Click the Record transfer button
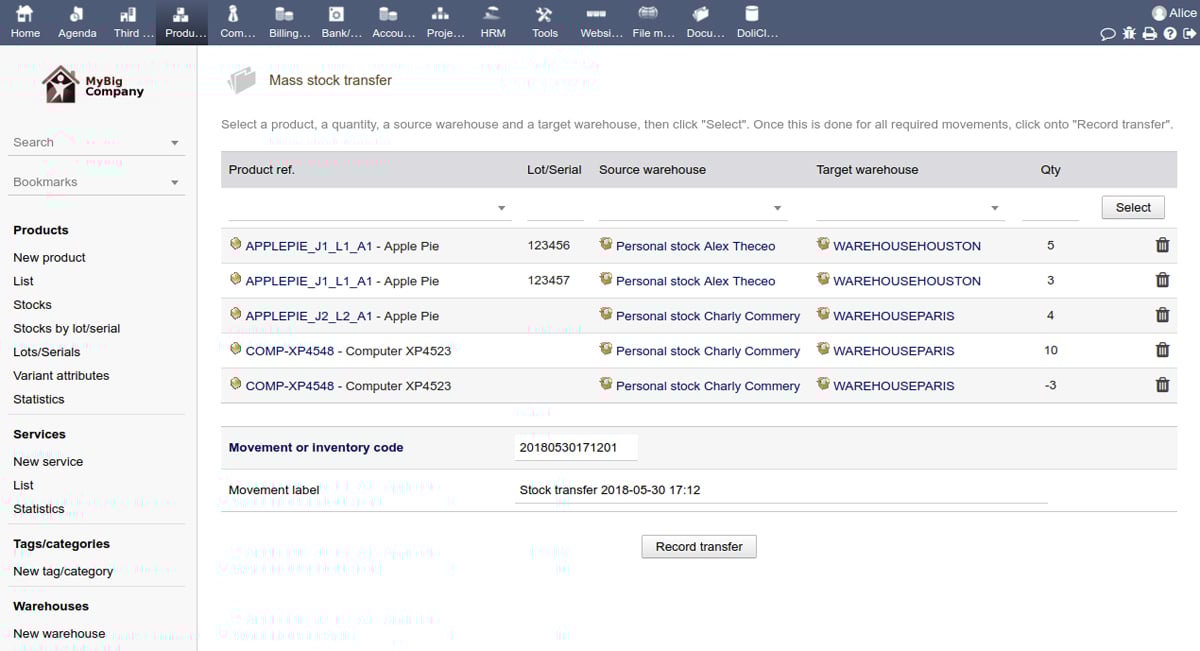The height and width of the screenshot is (651, 1200). click(x=698, y=546)
